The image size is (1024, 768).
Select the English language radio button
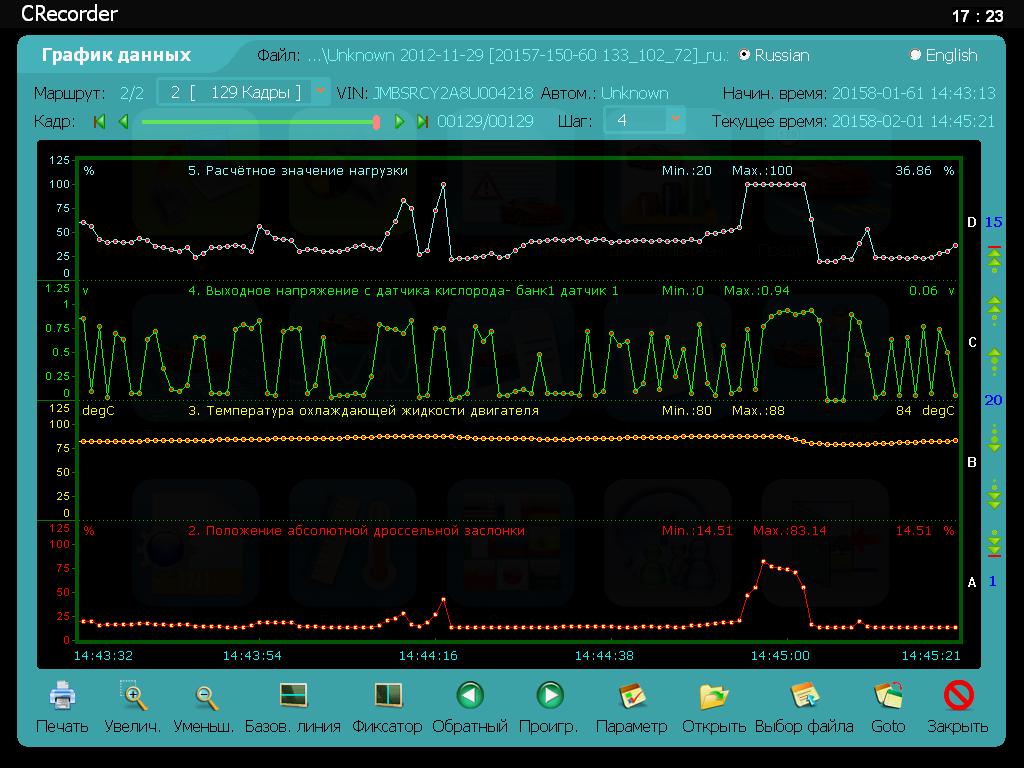pos(915,56)
